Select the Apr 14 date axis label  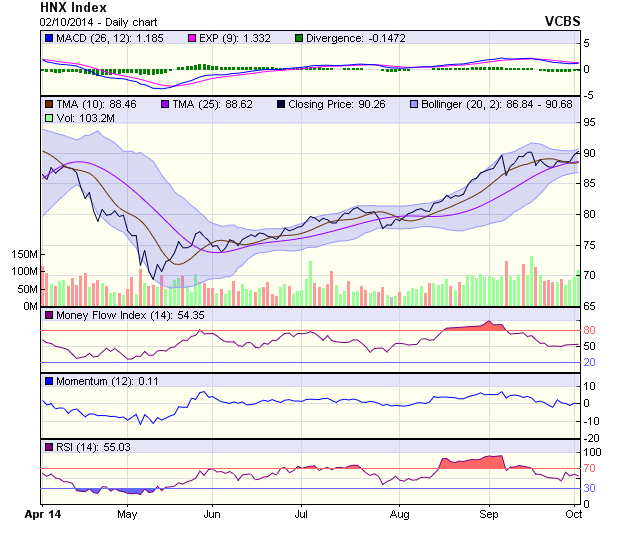point(41,513)
